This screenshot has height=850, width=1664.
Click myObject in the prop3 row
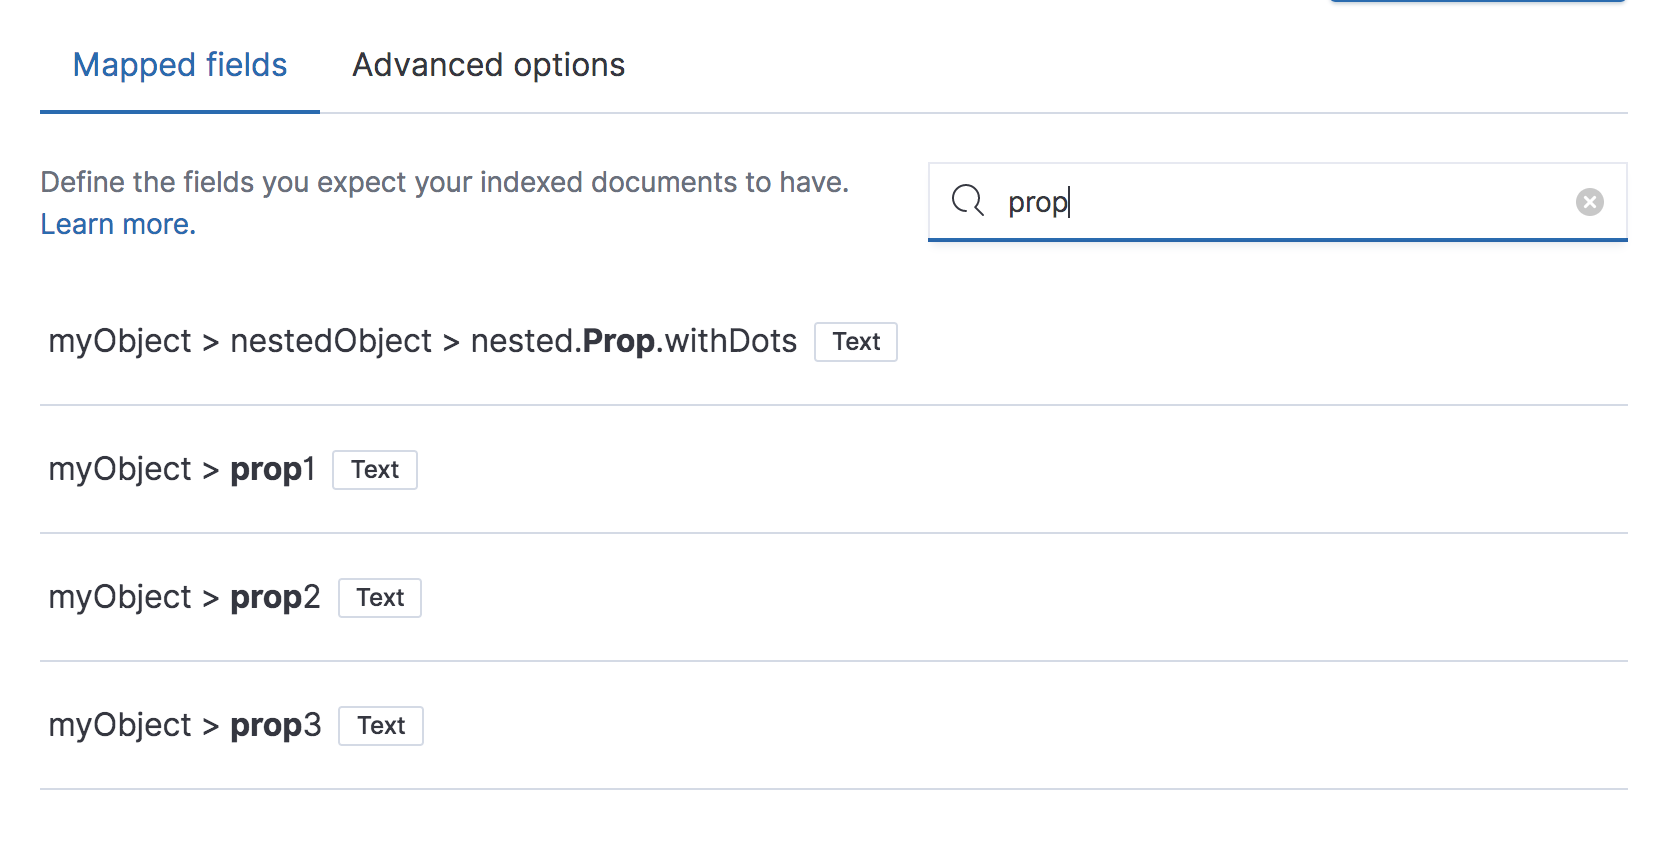(x=120, y=726)
